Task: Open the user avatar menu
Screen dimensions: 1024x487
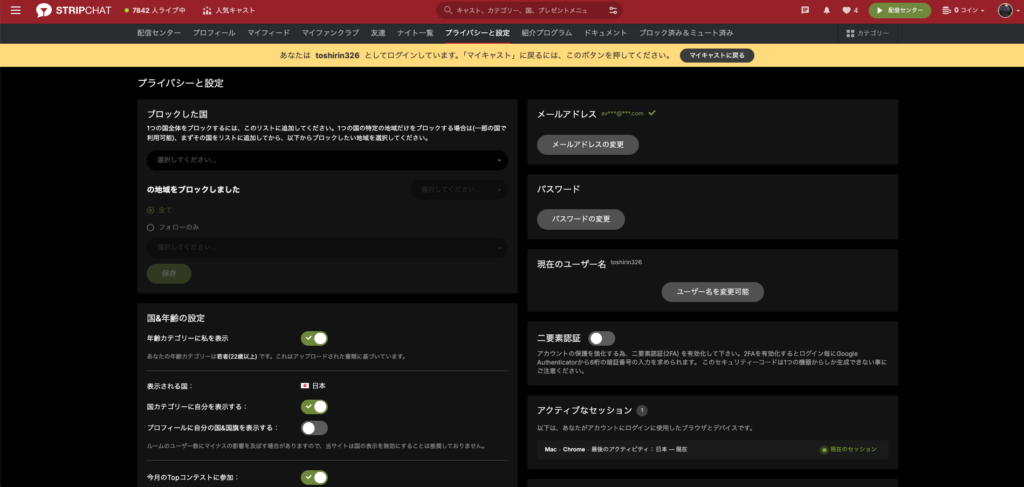Action: coord(1006,10)
